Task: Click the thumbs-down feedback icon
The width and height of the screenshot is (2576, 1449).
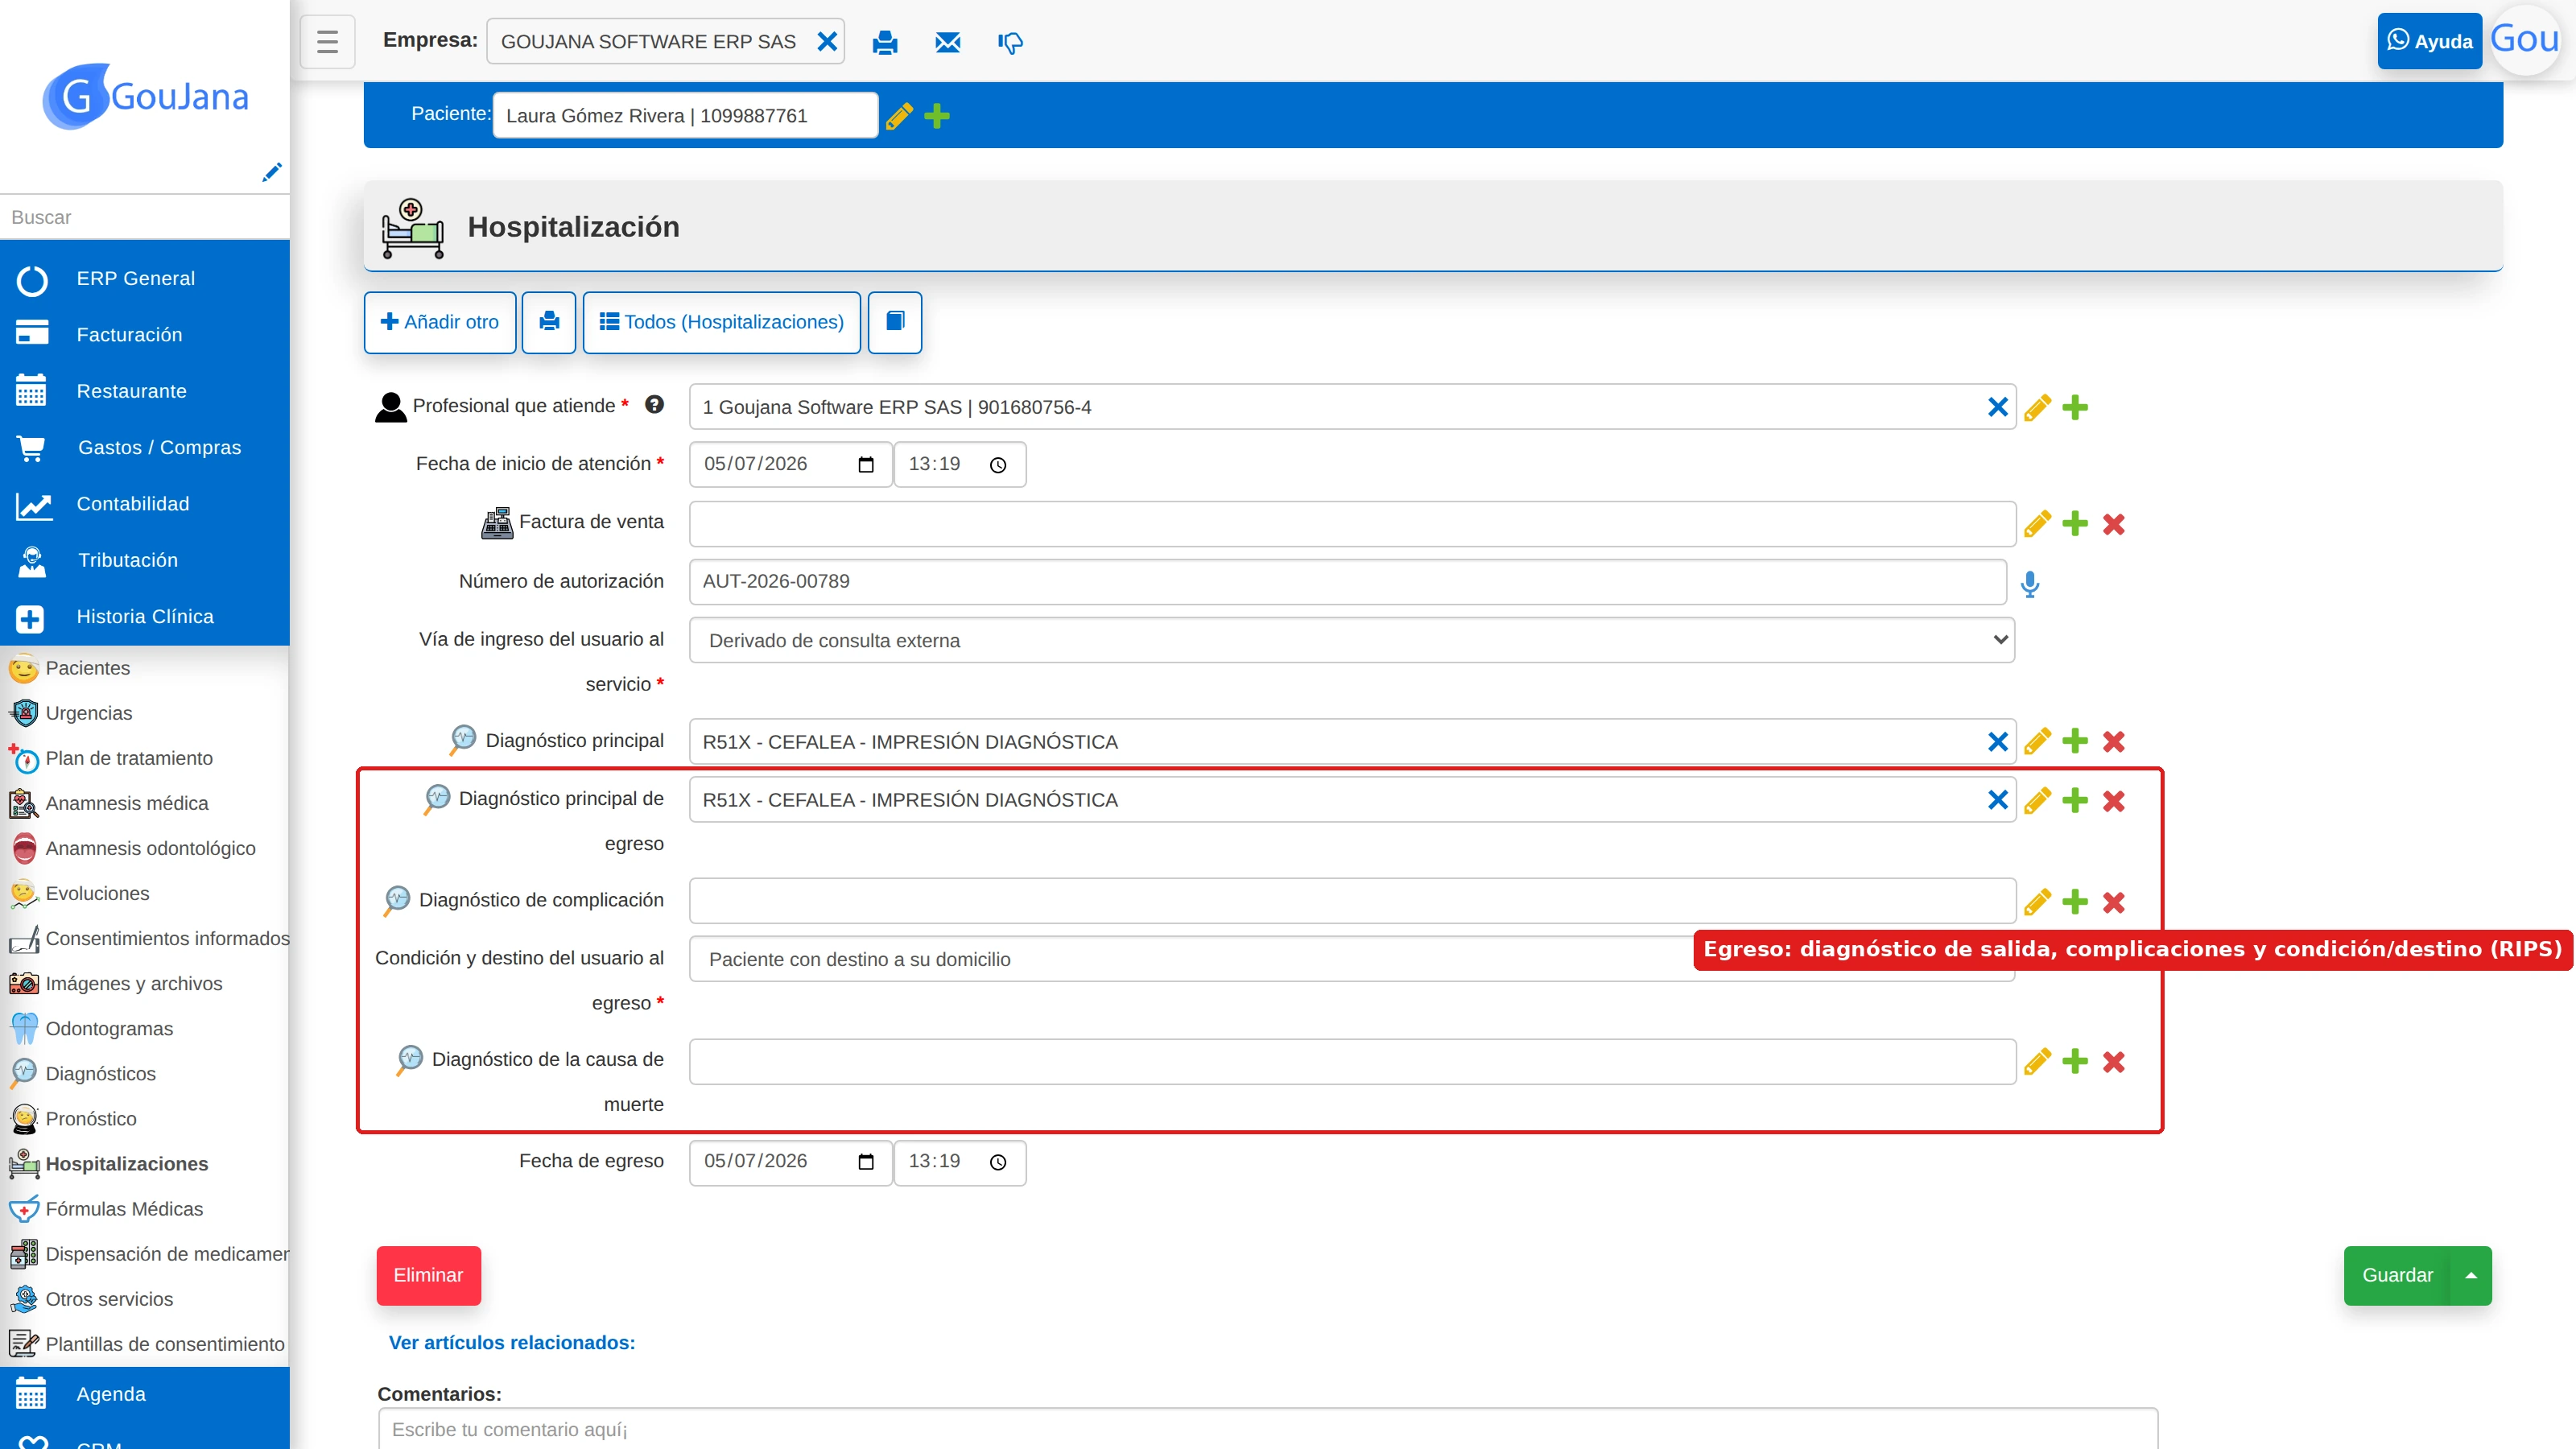Action: point(1010,42)
